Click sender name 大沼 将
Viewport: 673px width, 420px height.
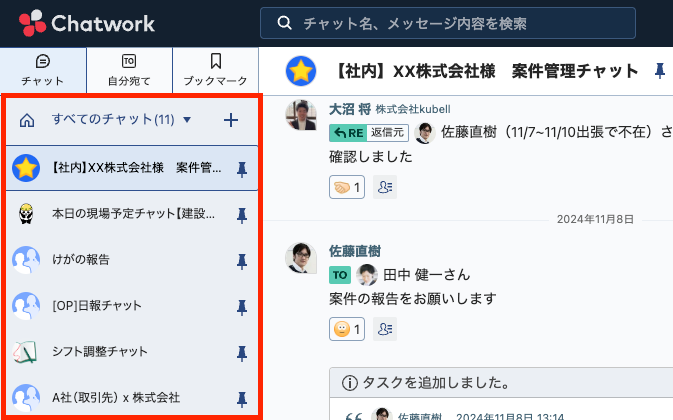pos(350,109)
